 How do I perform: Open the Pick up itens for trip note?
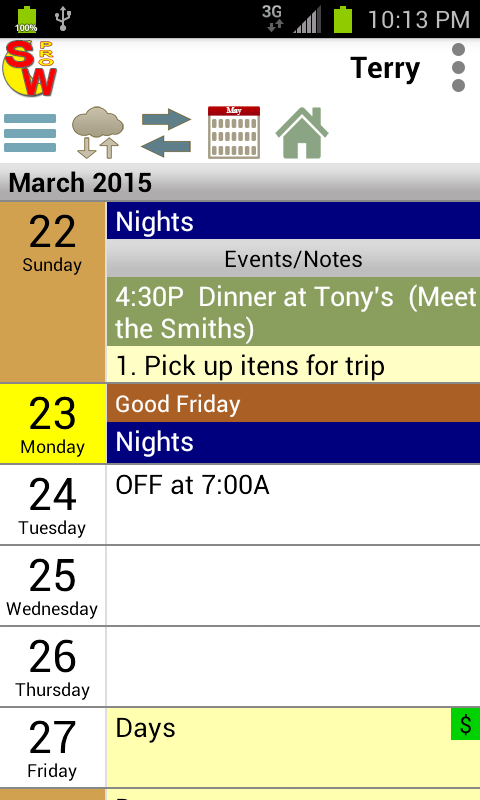point(293,364)
